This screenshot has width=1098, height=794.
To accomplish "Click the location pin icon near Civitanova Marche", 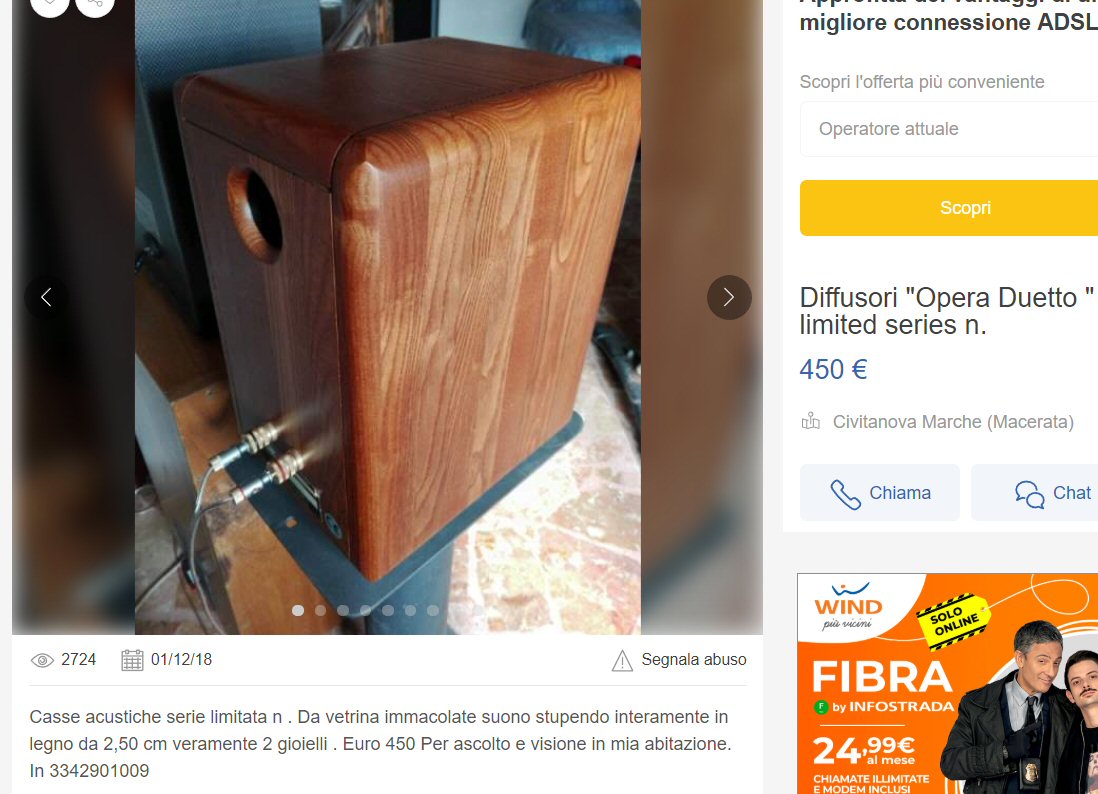I will coord(811,422).
